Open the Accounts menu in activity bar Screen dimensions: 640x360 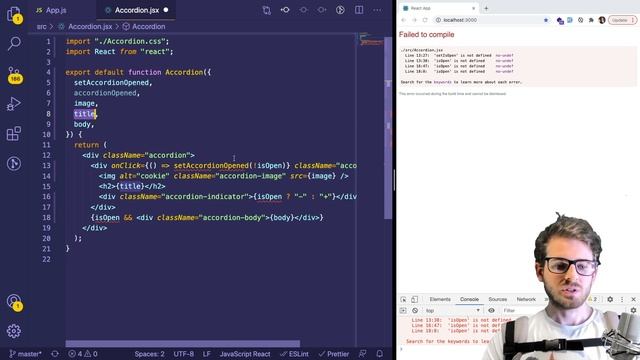tap(14, 302)
